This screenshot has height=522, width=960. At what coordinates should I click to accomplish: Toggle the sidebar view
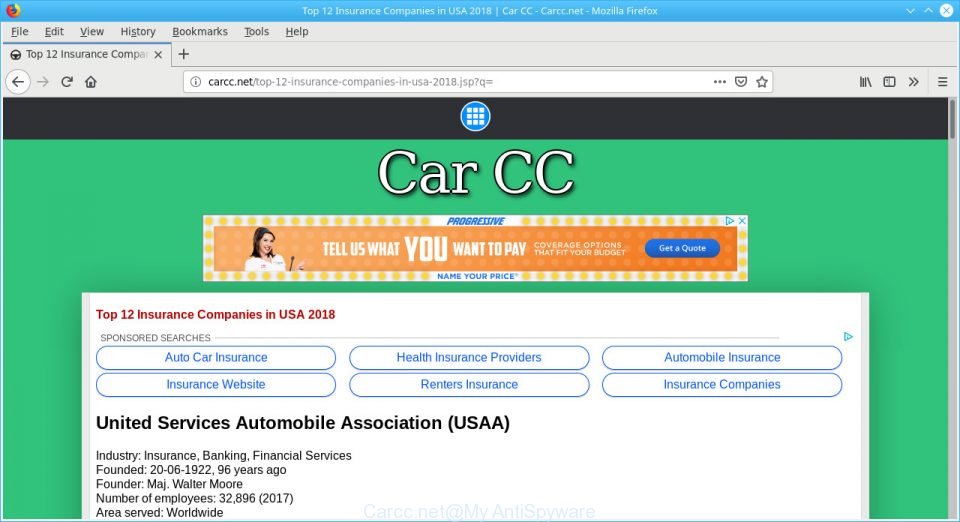tap(889, 81)
